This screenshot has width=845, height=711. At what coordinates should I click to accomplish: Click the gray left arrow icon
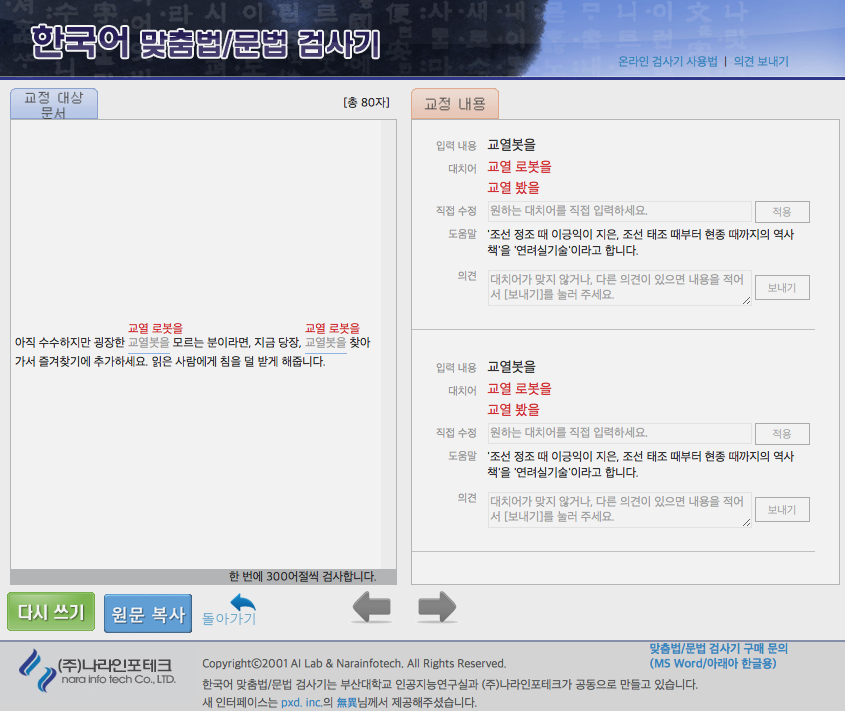coord(372,607)
